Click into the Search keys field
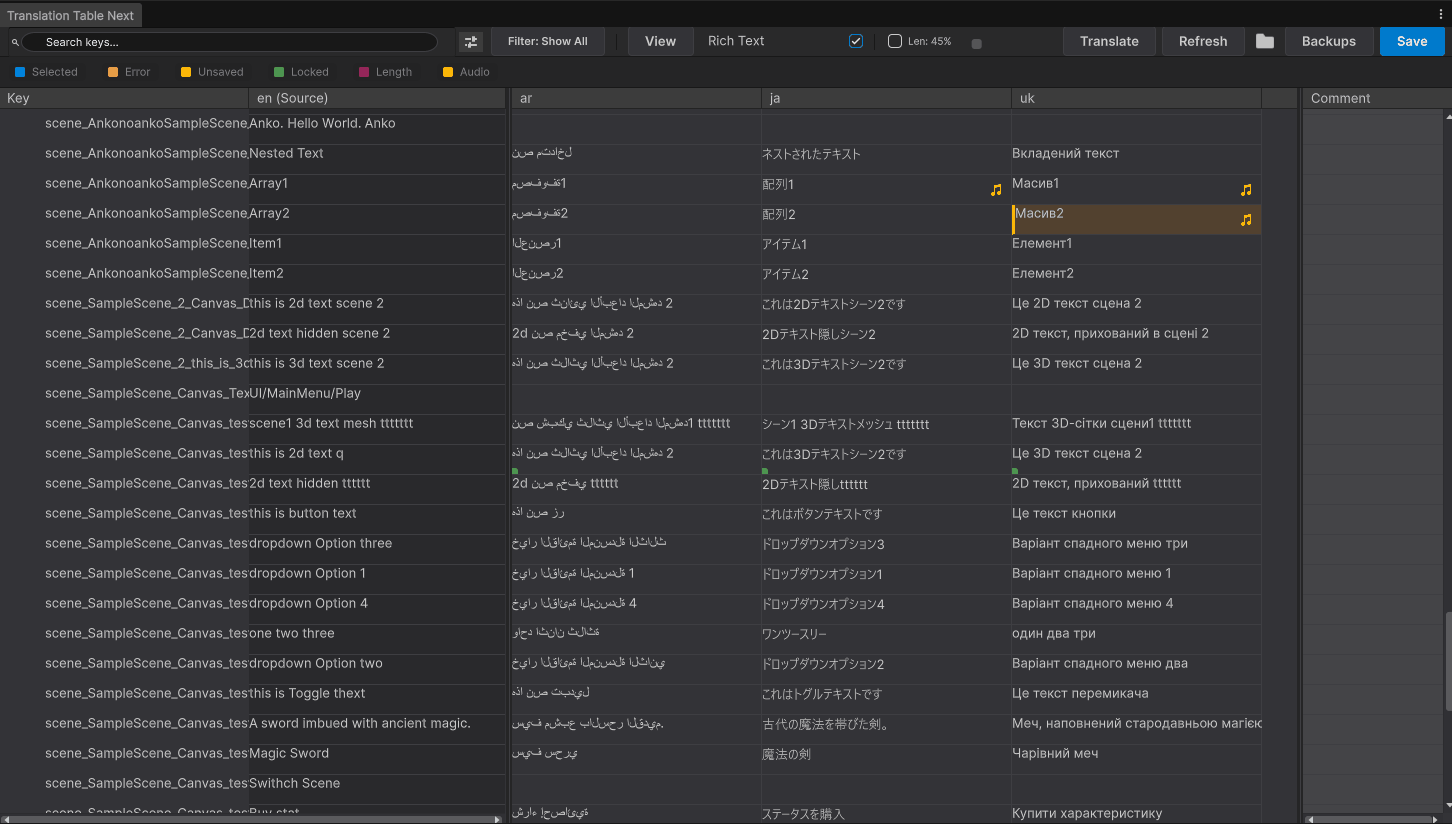The height and width of the screenshot is (824, 1452). pos(230,42)
